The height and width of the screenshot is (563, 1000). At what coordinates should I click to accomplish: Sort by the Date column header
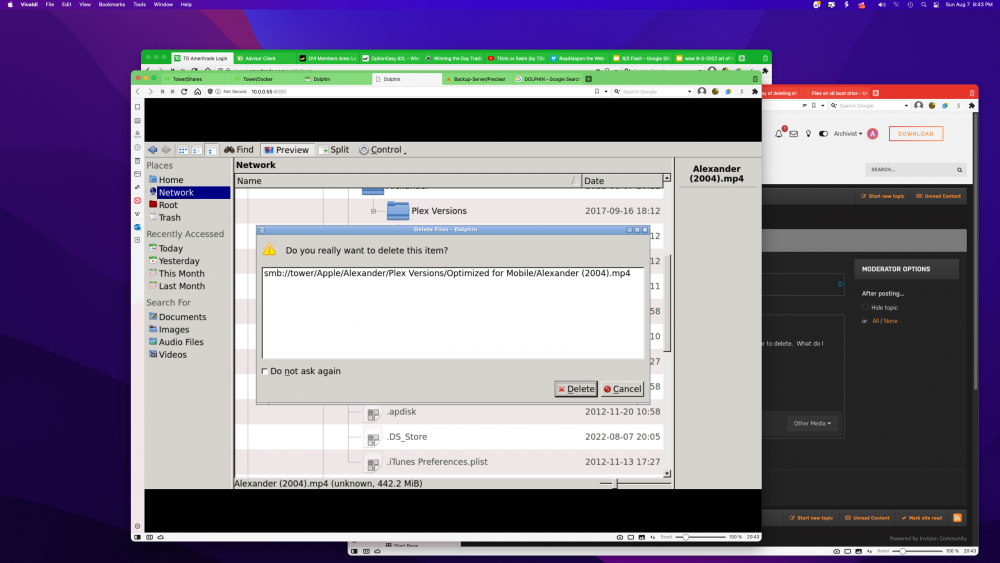(622, 181)
